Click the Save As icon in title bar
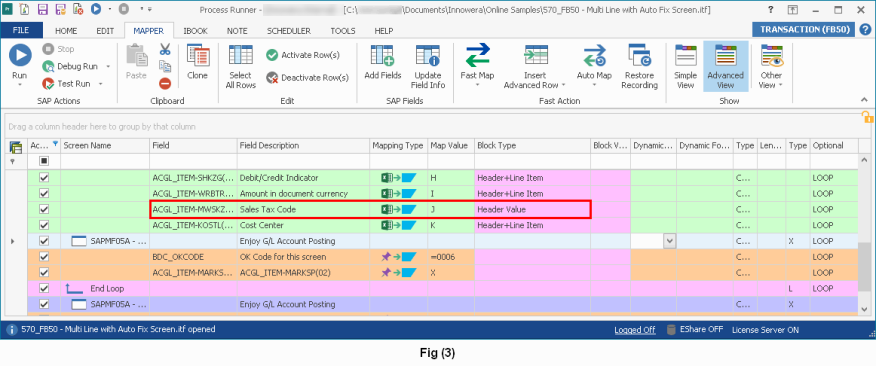Screen dimensions: 876x366 tap(60, 9)
